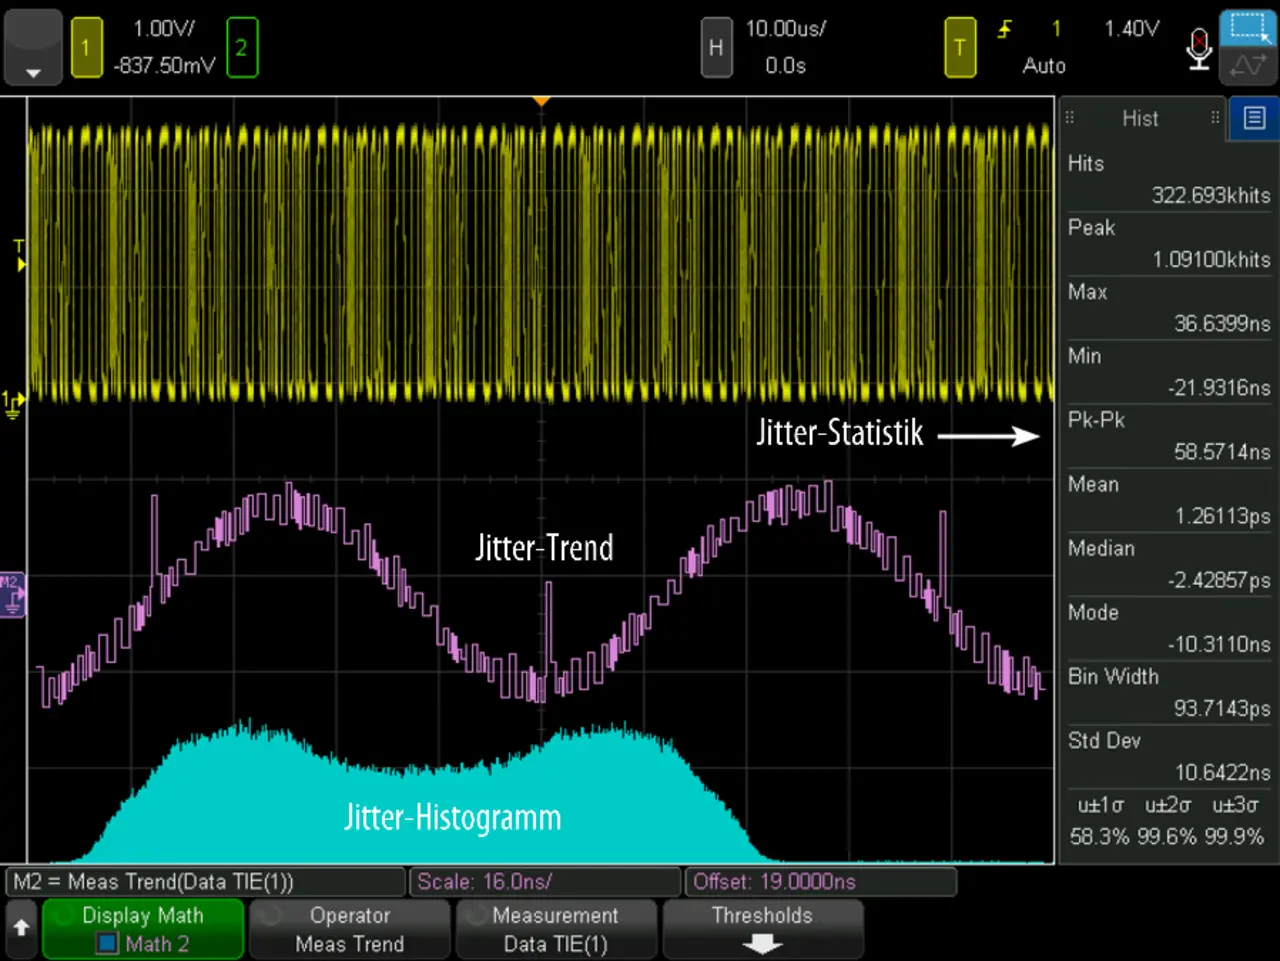Click the orange trigger time reference marker

[541, 101]
